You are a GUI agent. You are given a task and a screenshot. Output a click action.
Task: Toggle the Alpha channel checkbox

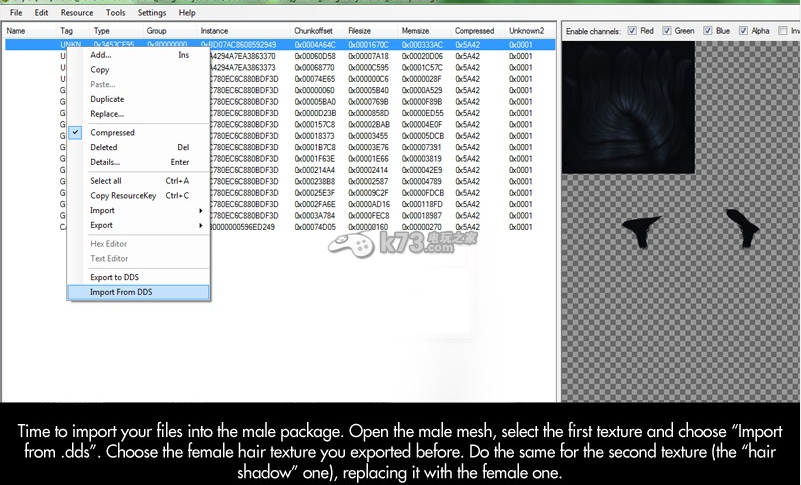(x=741, y=32)
